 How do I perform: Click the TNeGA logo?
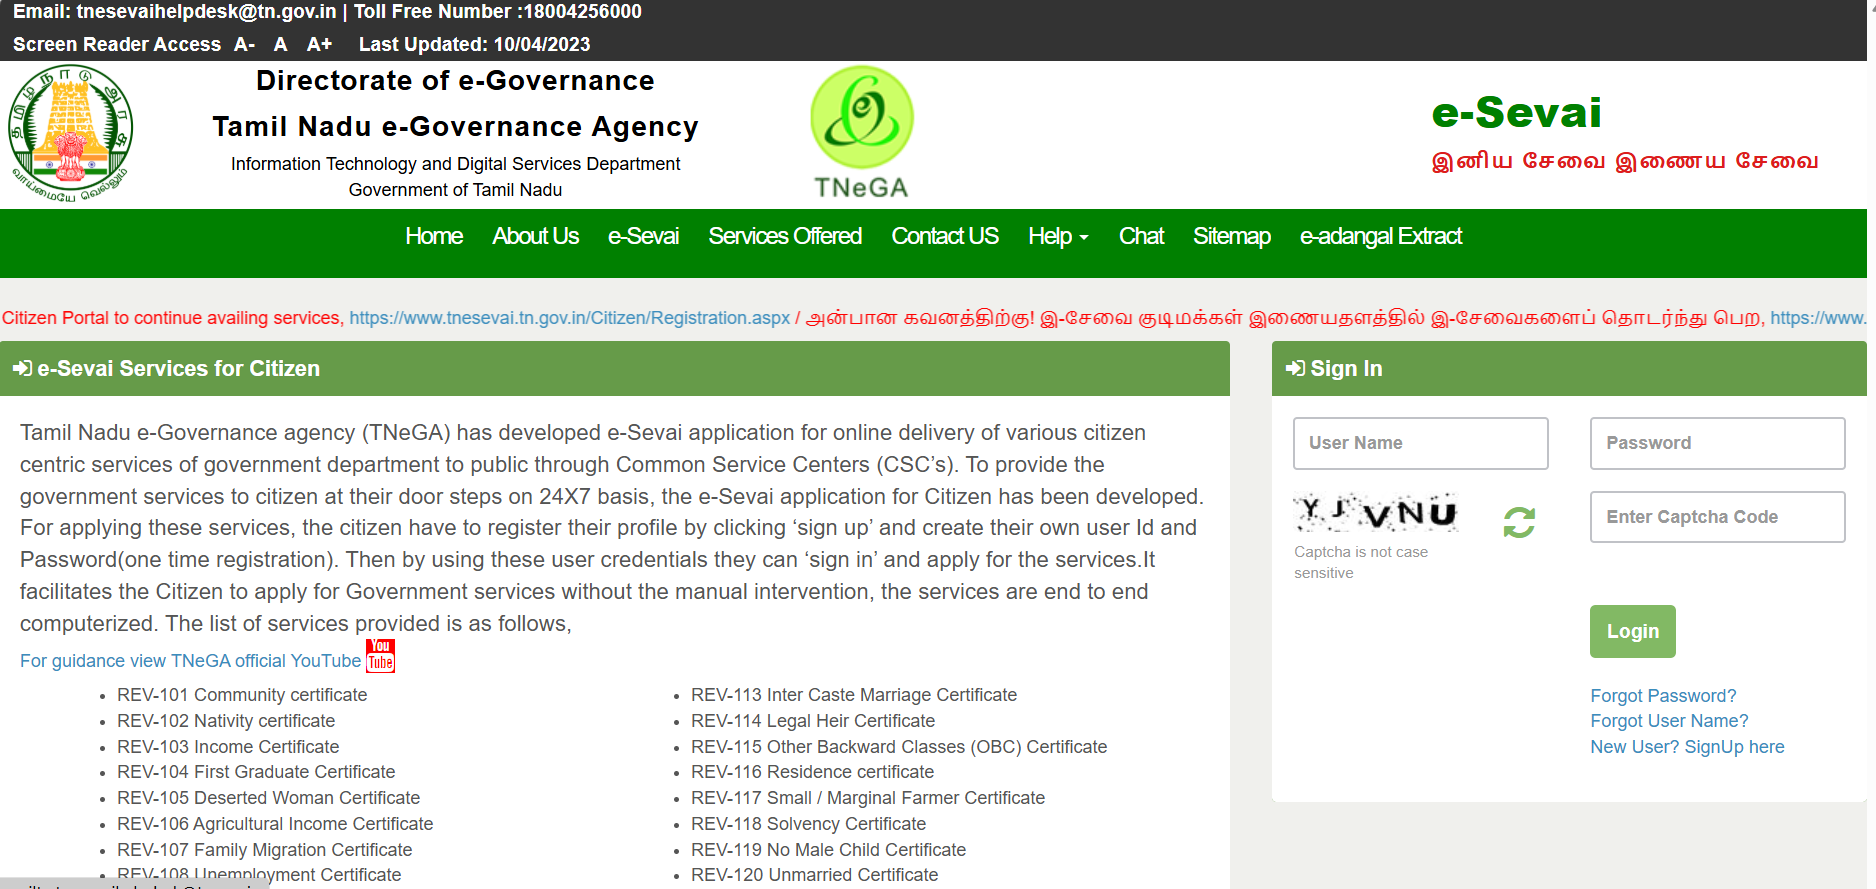click(861, 133)
